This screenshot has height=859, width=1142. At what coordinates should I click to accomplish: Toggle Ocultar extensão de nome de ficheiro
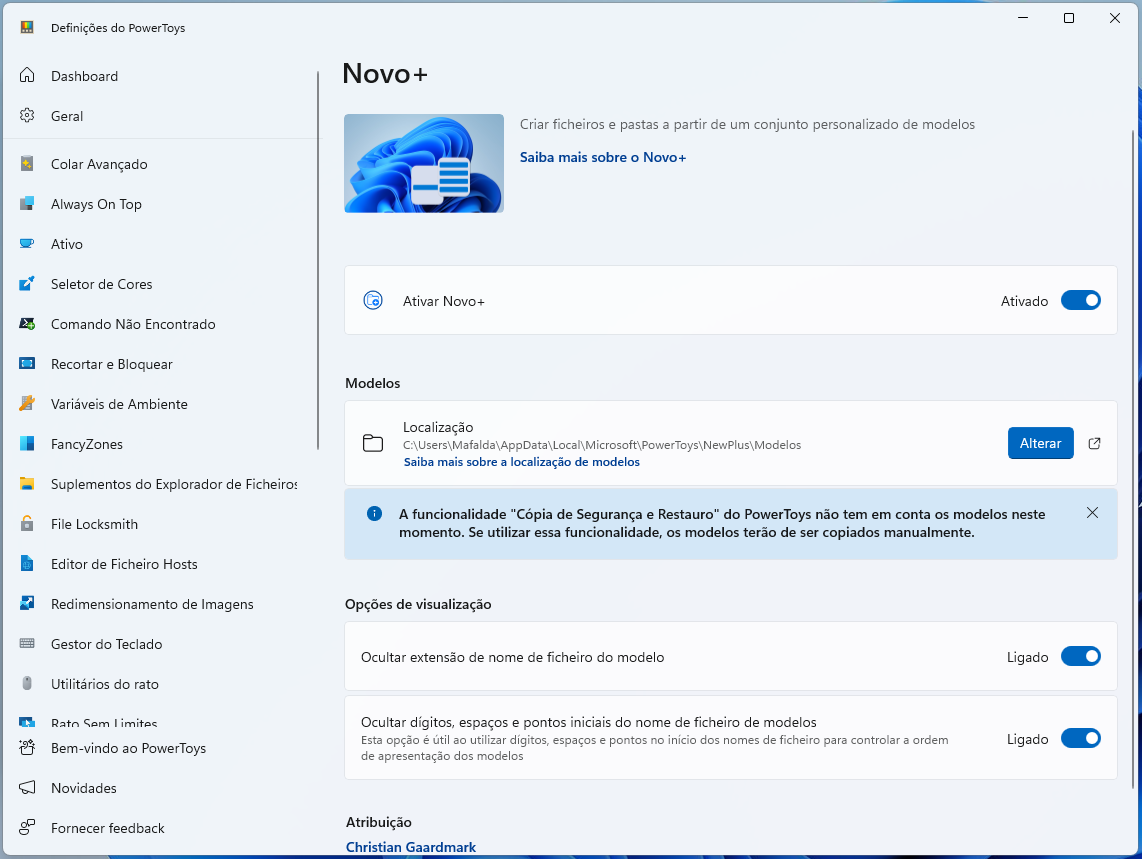click(x=1080, y=656)
